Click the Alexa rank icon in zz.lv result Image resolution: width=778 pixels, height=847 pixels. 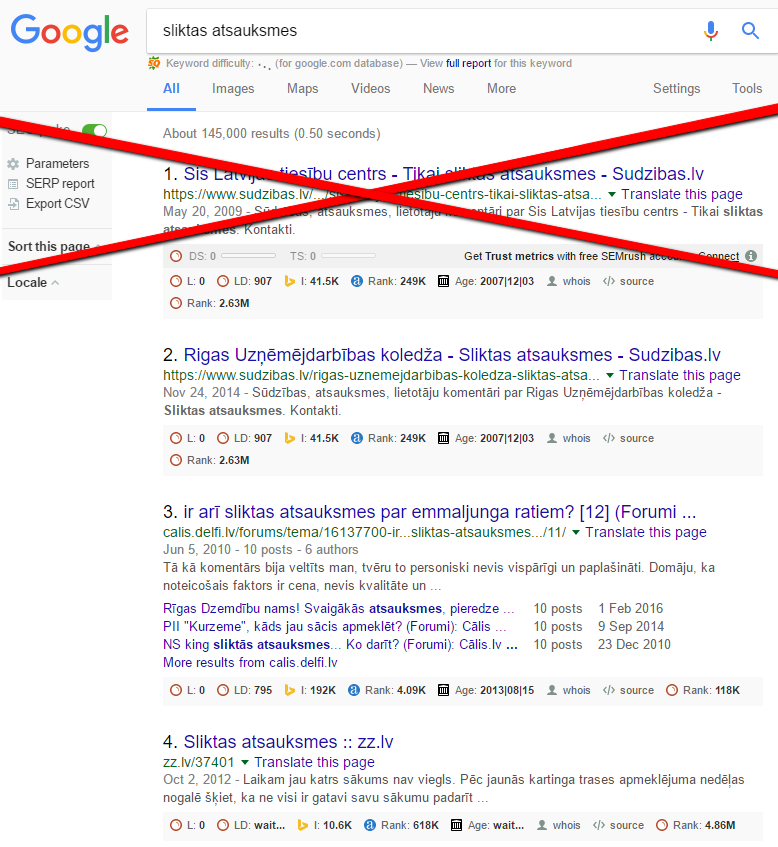[x=370, y=825]
